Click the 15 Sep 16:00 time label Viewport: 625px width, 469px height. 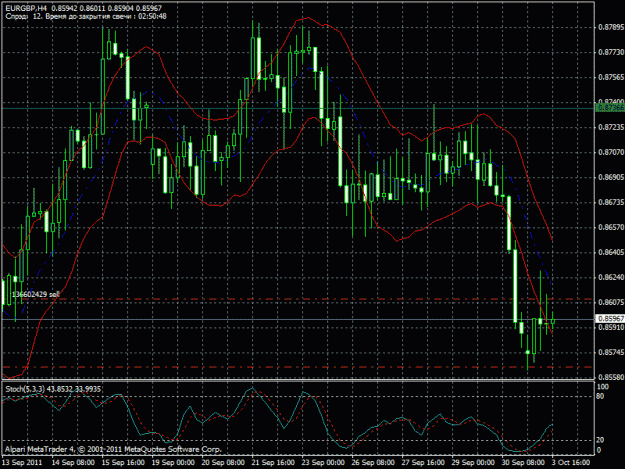[x=123, y=463]
